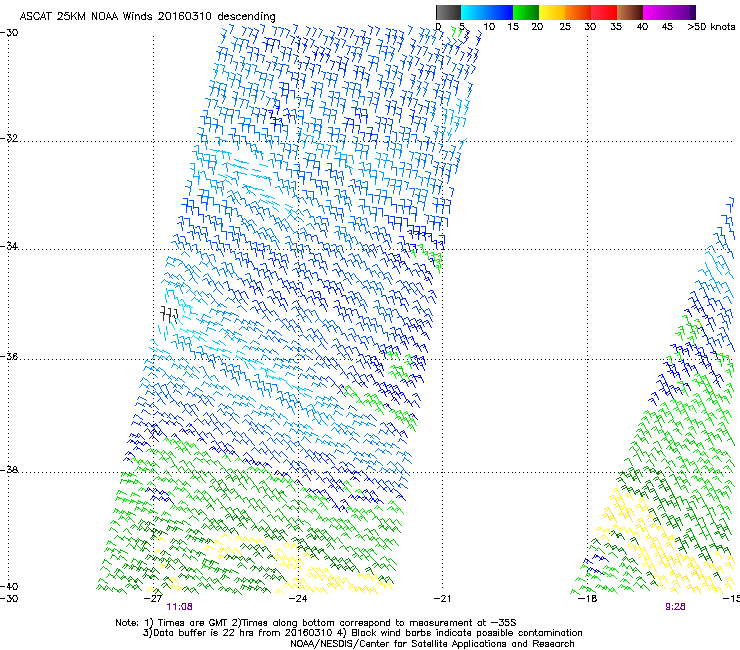Click the NOAA/NESDIS credit line
The width and height of the screenshot is (740, 650).
pyautogui.click(x=432, y=643)
